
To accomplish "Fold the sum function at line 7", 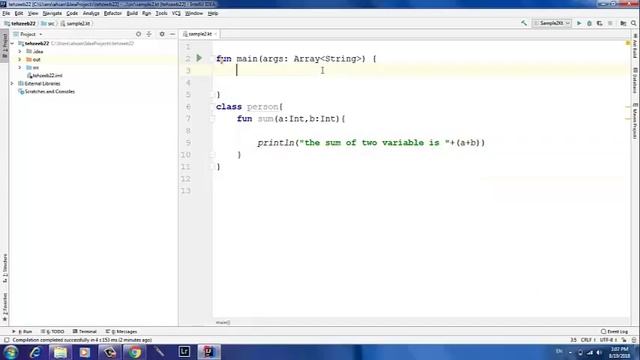I will pyautogui.click(x=212, y=119).
